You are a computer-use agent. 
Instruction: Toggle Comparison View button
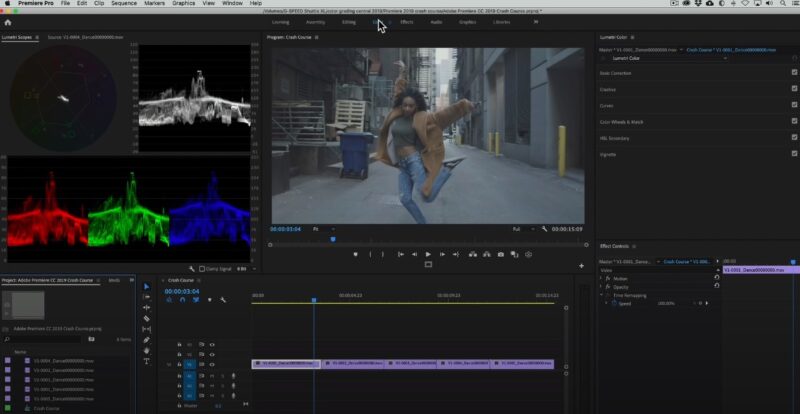514,254
